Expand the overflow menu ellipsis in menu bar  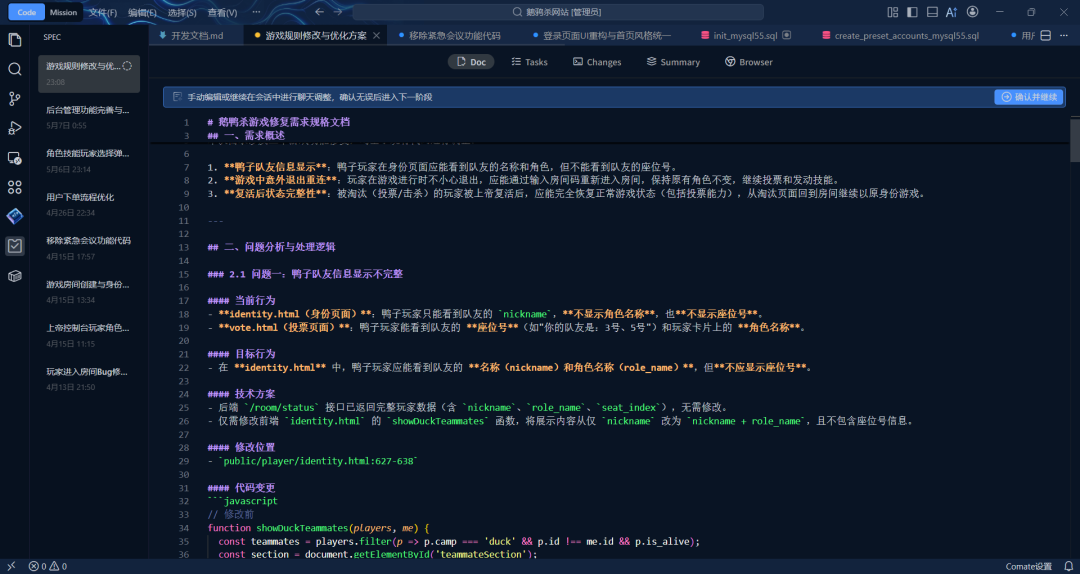point(256,12)
